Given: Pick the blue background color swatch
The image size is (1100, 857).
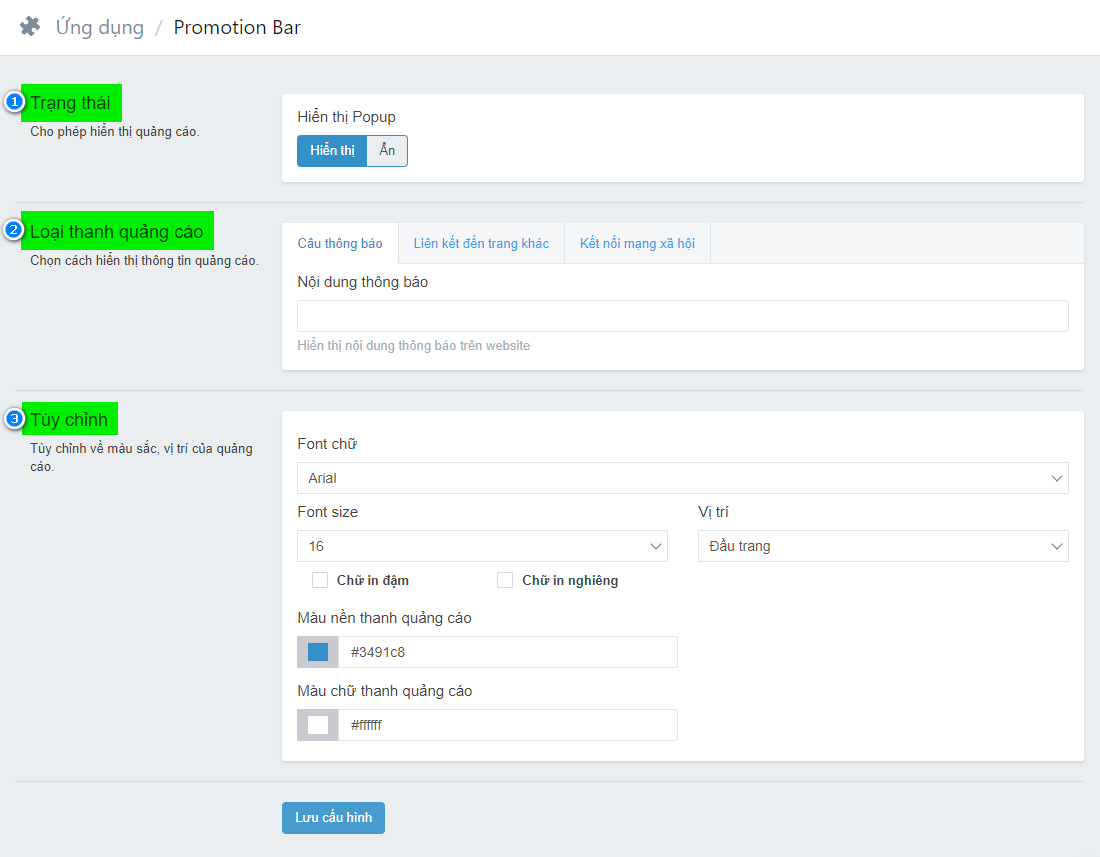Looking at the screenshot, I should click(x=318, y=652).
